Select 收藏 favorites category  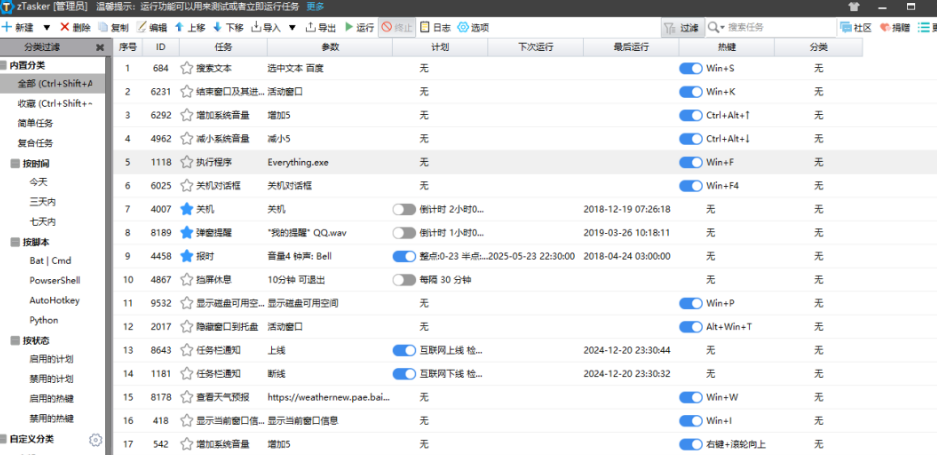[53, 103]
